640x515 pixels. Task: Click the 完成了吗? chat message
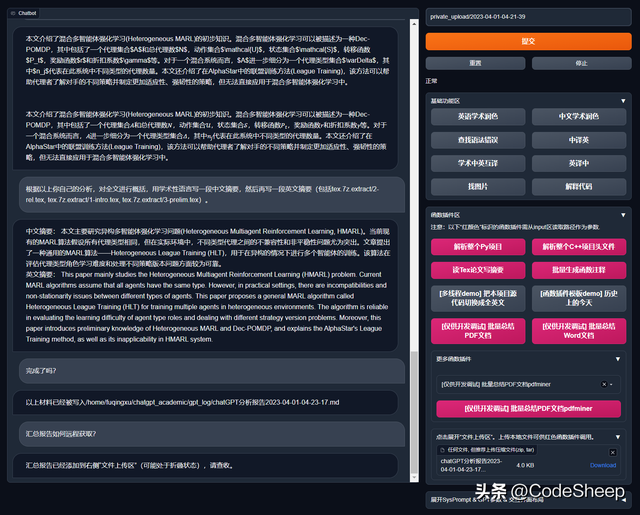tap(211, 371)
